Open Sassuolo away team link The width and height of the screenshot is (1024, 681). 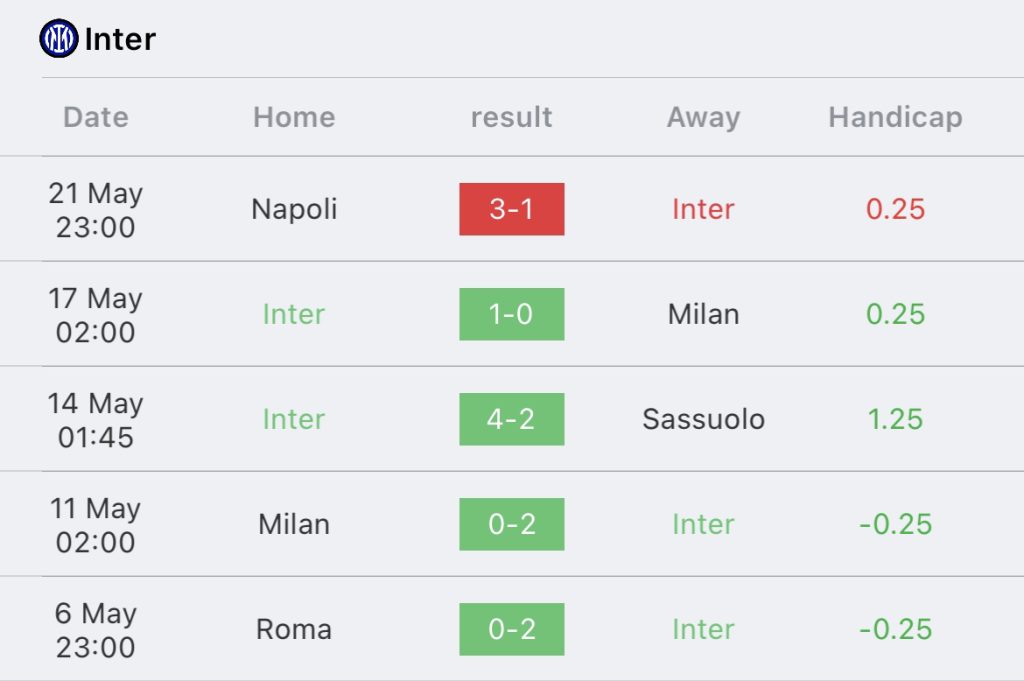(703, 419)
